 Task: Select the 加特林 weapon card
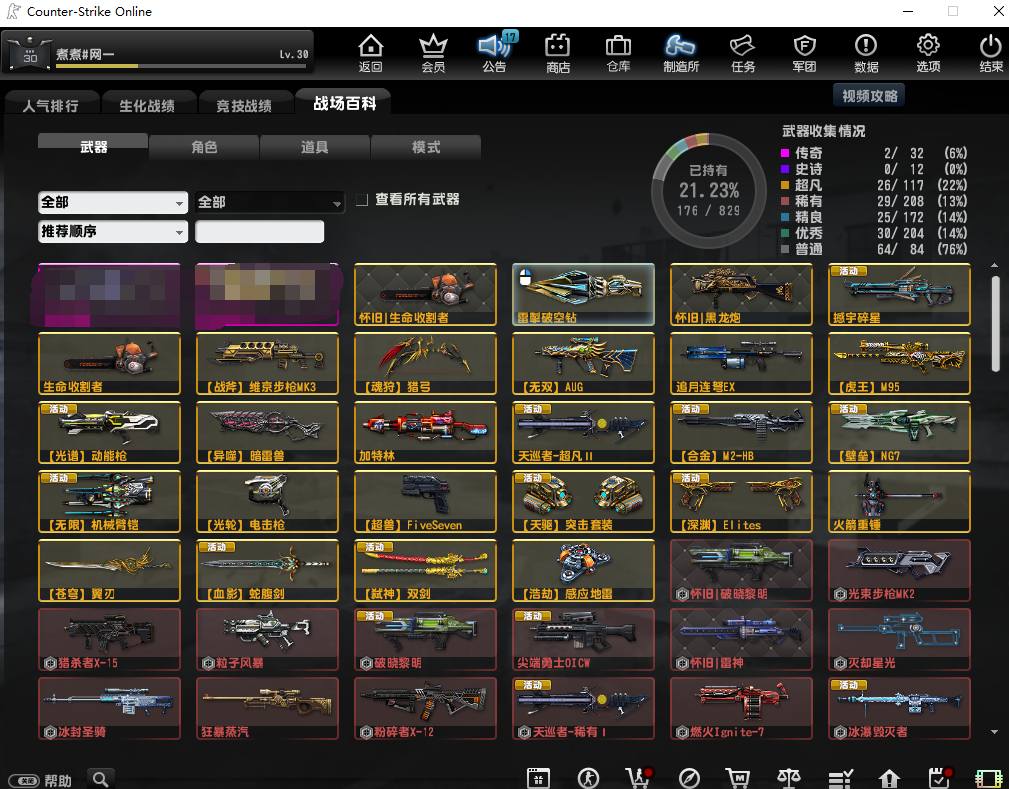425,432
